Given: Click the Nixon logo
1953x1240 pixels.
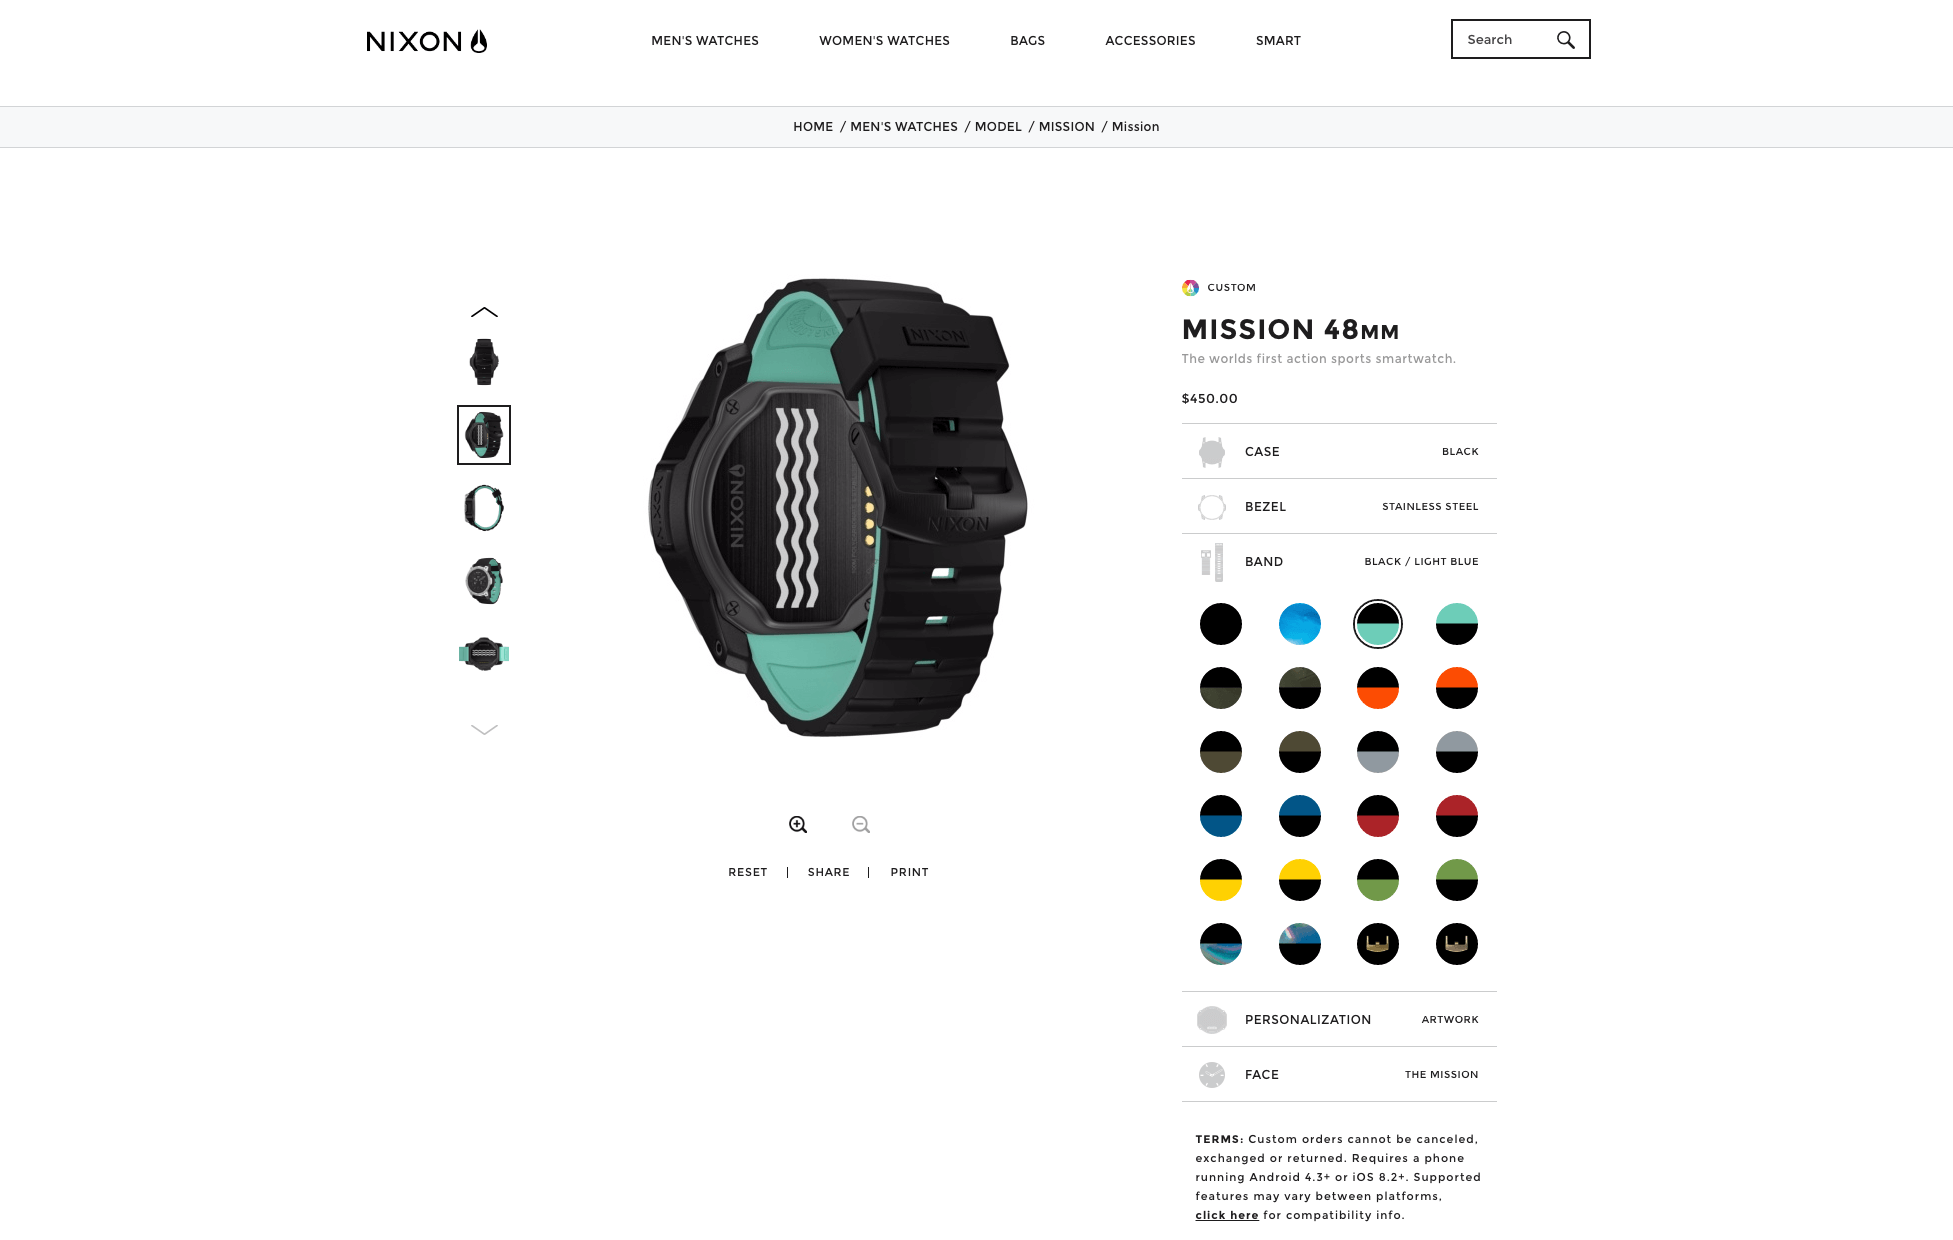Looking at the screenshot, I should pos(427,41).
